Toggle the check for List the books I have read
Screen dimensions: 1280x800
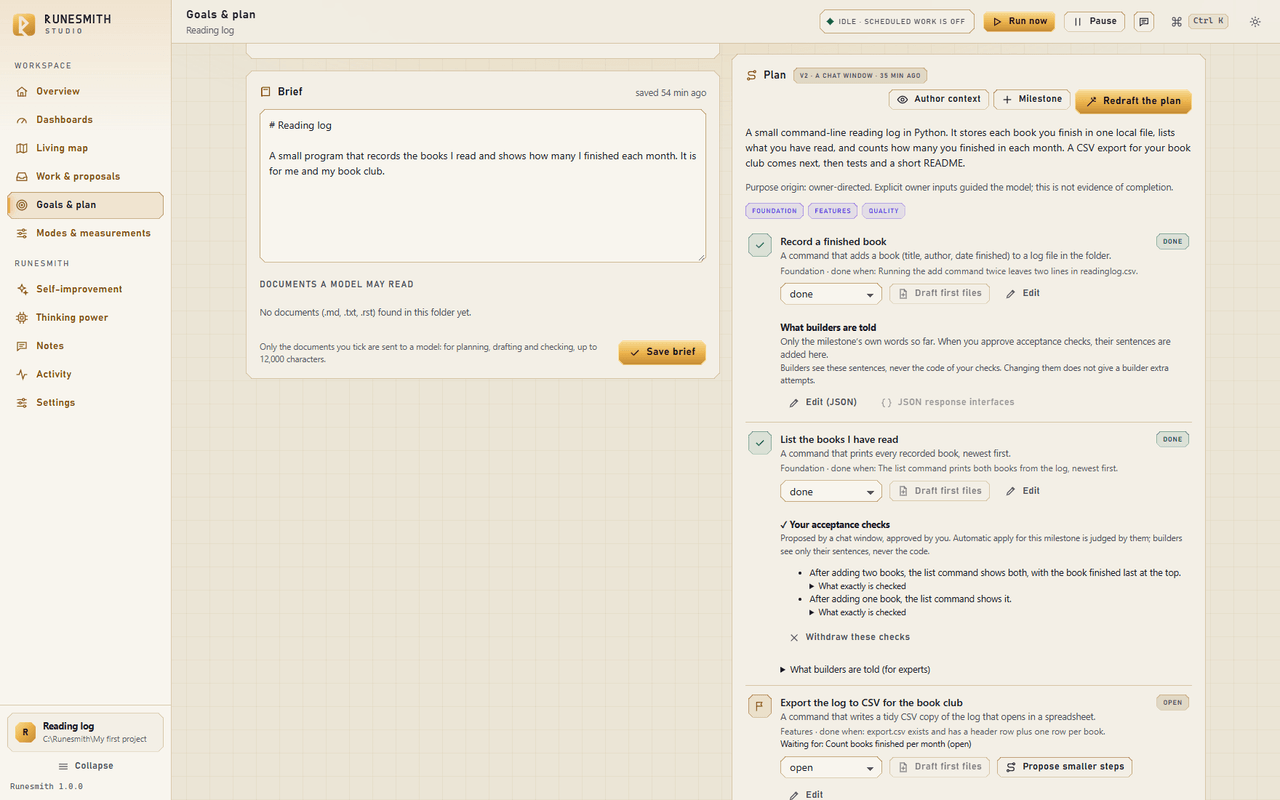coord(760,442)
